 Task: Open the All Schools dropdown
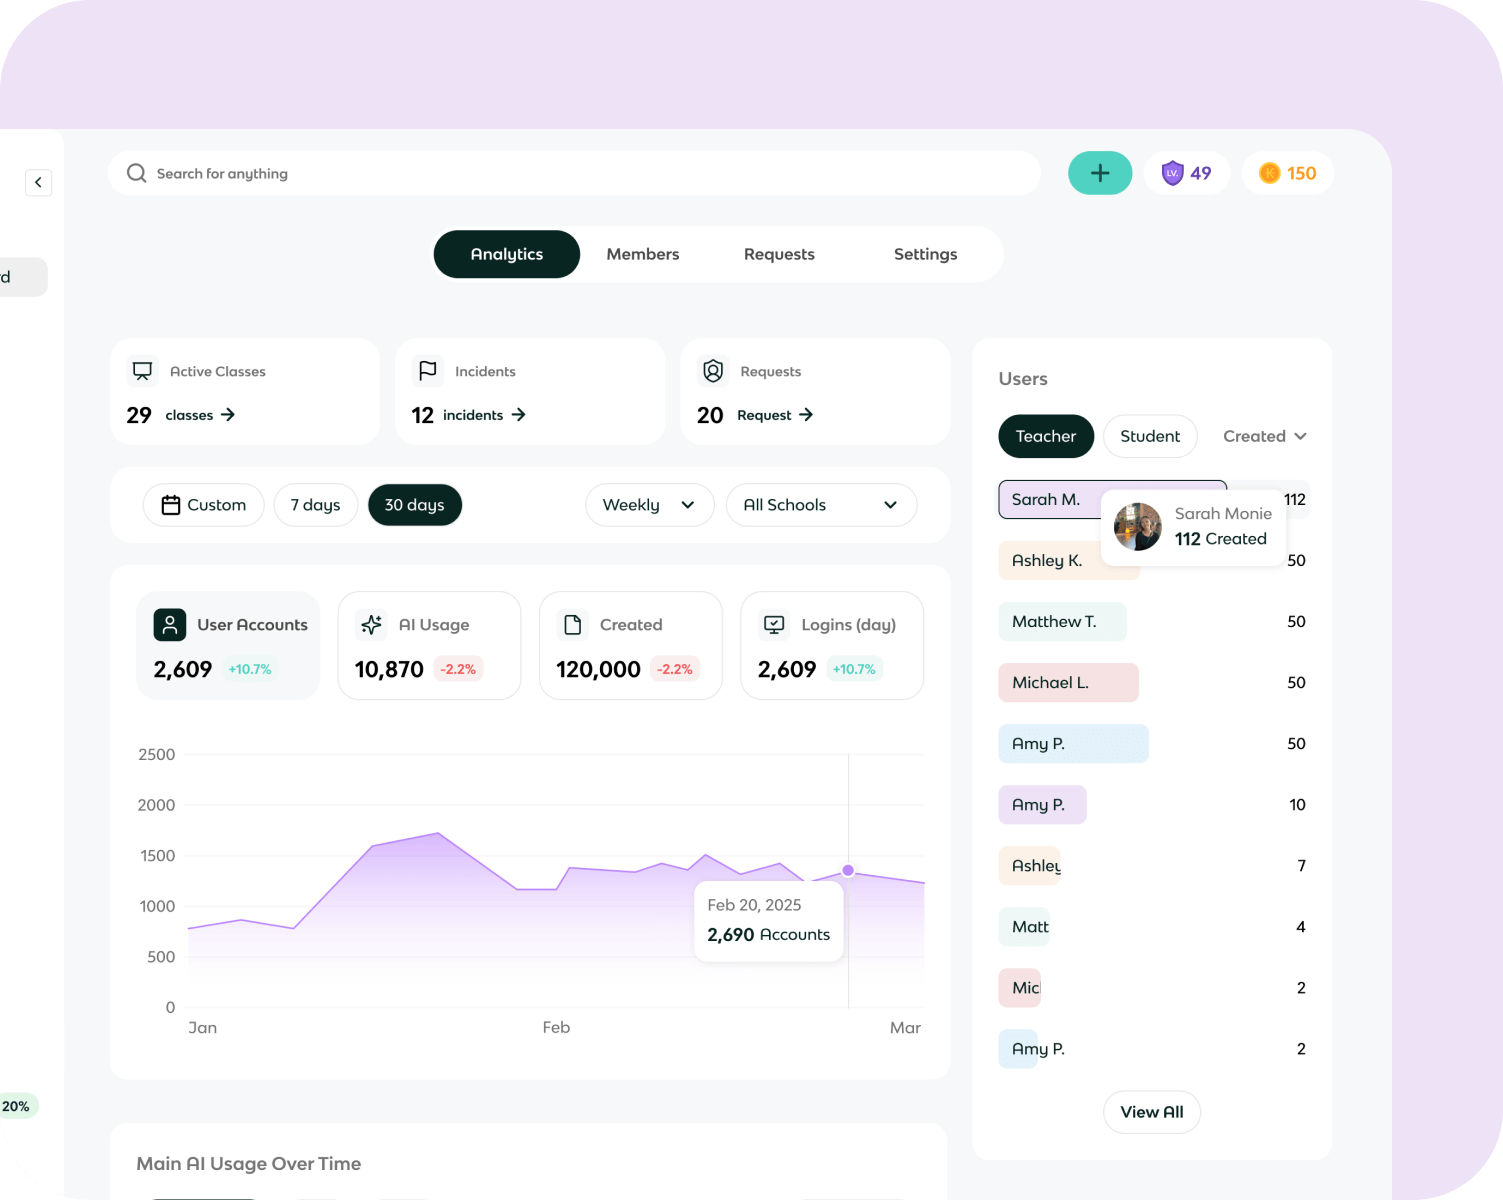click(x=820, y=505)
